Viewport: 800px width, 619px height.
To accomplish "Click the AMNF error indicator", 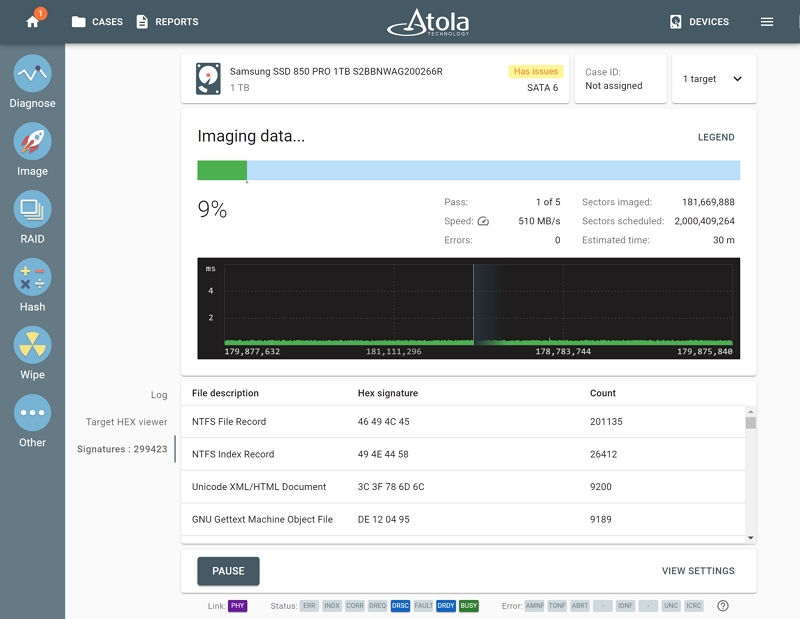I will (x=534, y=606).
